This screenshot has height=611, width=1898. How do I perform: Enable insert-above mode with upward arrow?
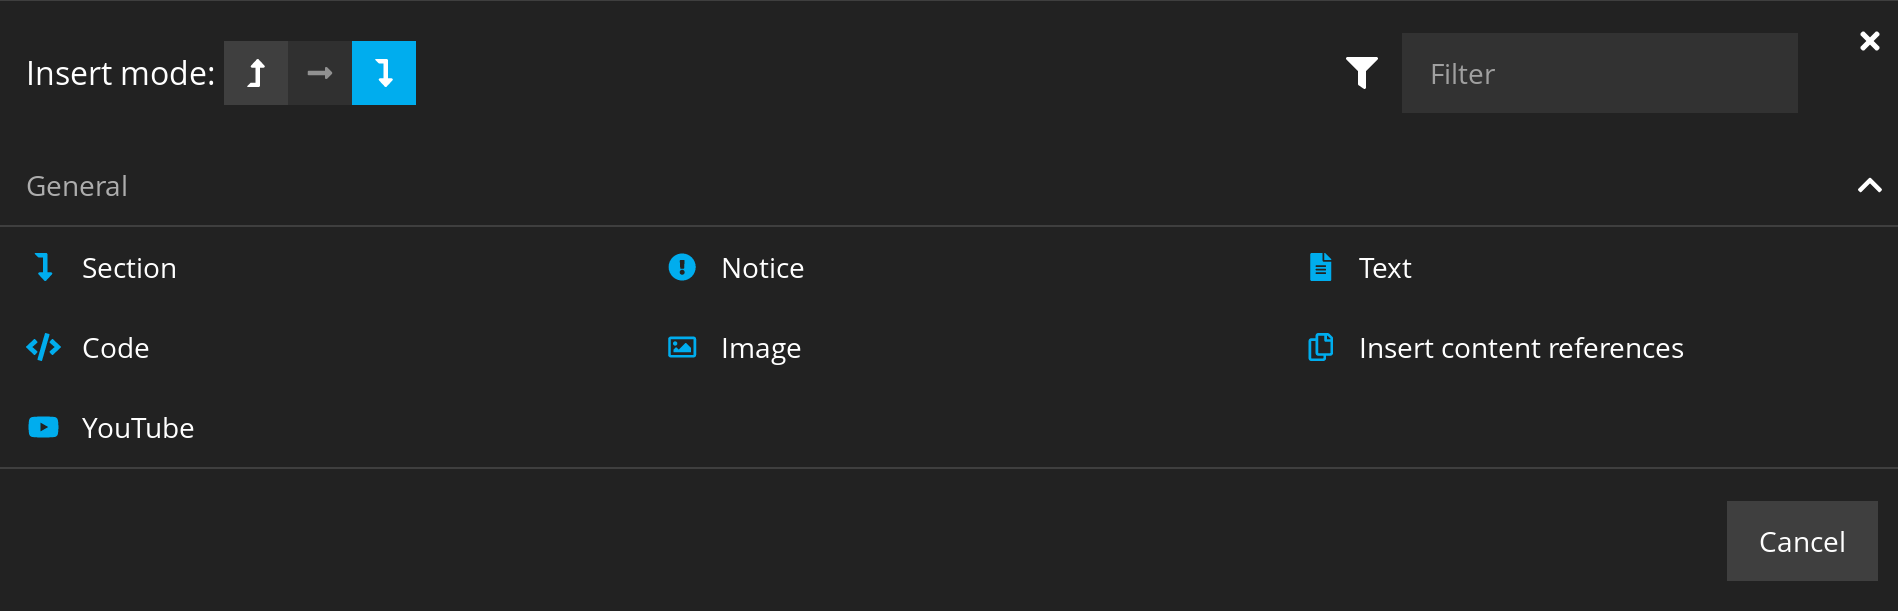(x=256, y=72)
